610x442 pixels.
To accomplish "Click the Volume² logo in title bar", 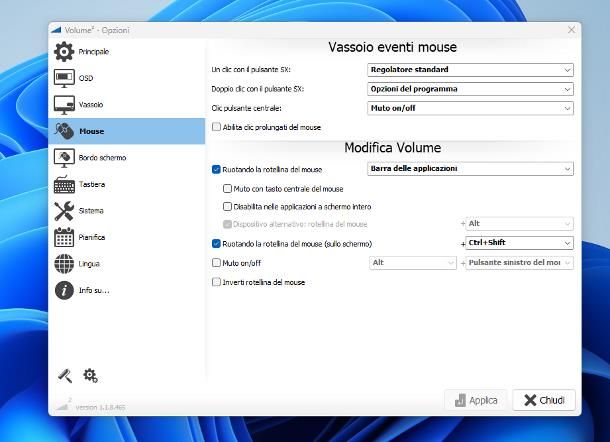I will (56, 30).
